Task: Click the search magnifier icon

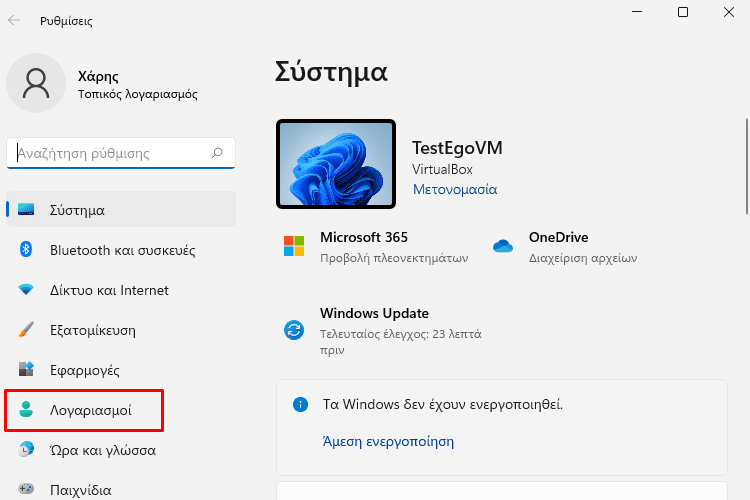Action: [x=217, y=153]
